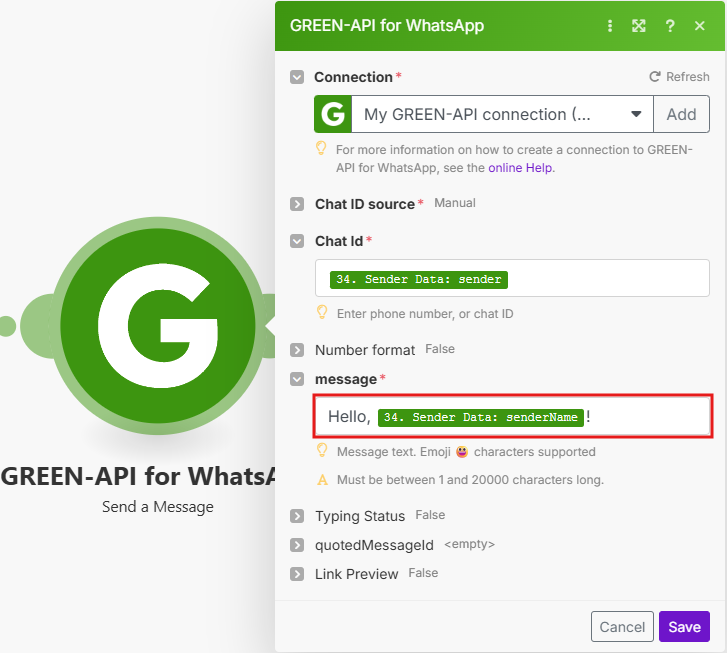Open the three-dot options menu in panel header
This screenshot has height=653, width=727.
610,26
